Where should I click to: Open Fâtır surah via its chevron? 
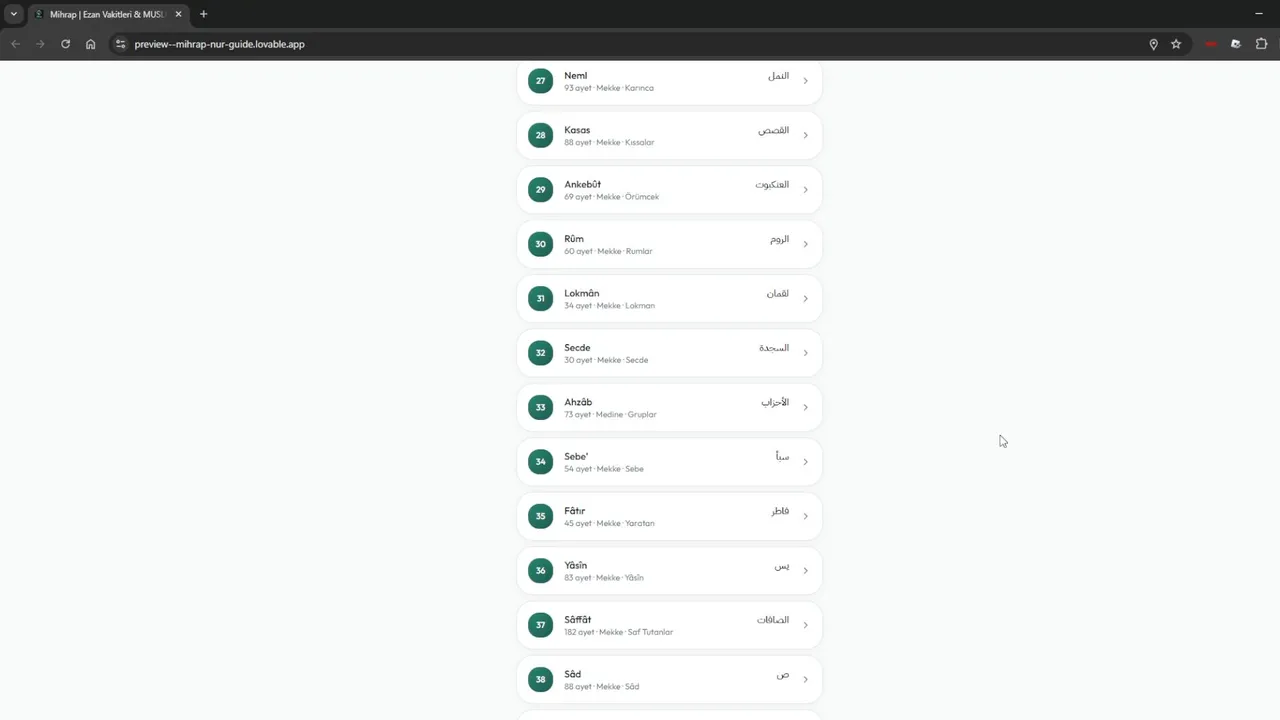805,516
